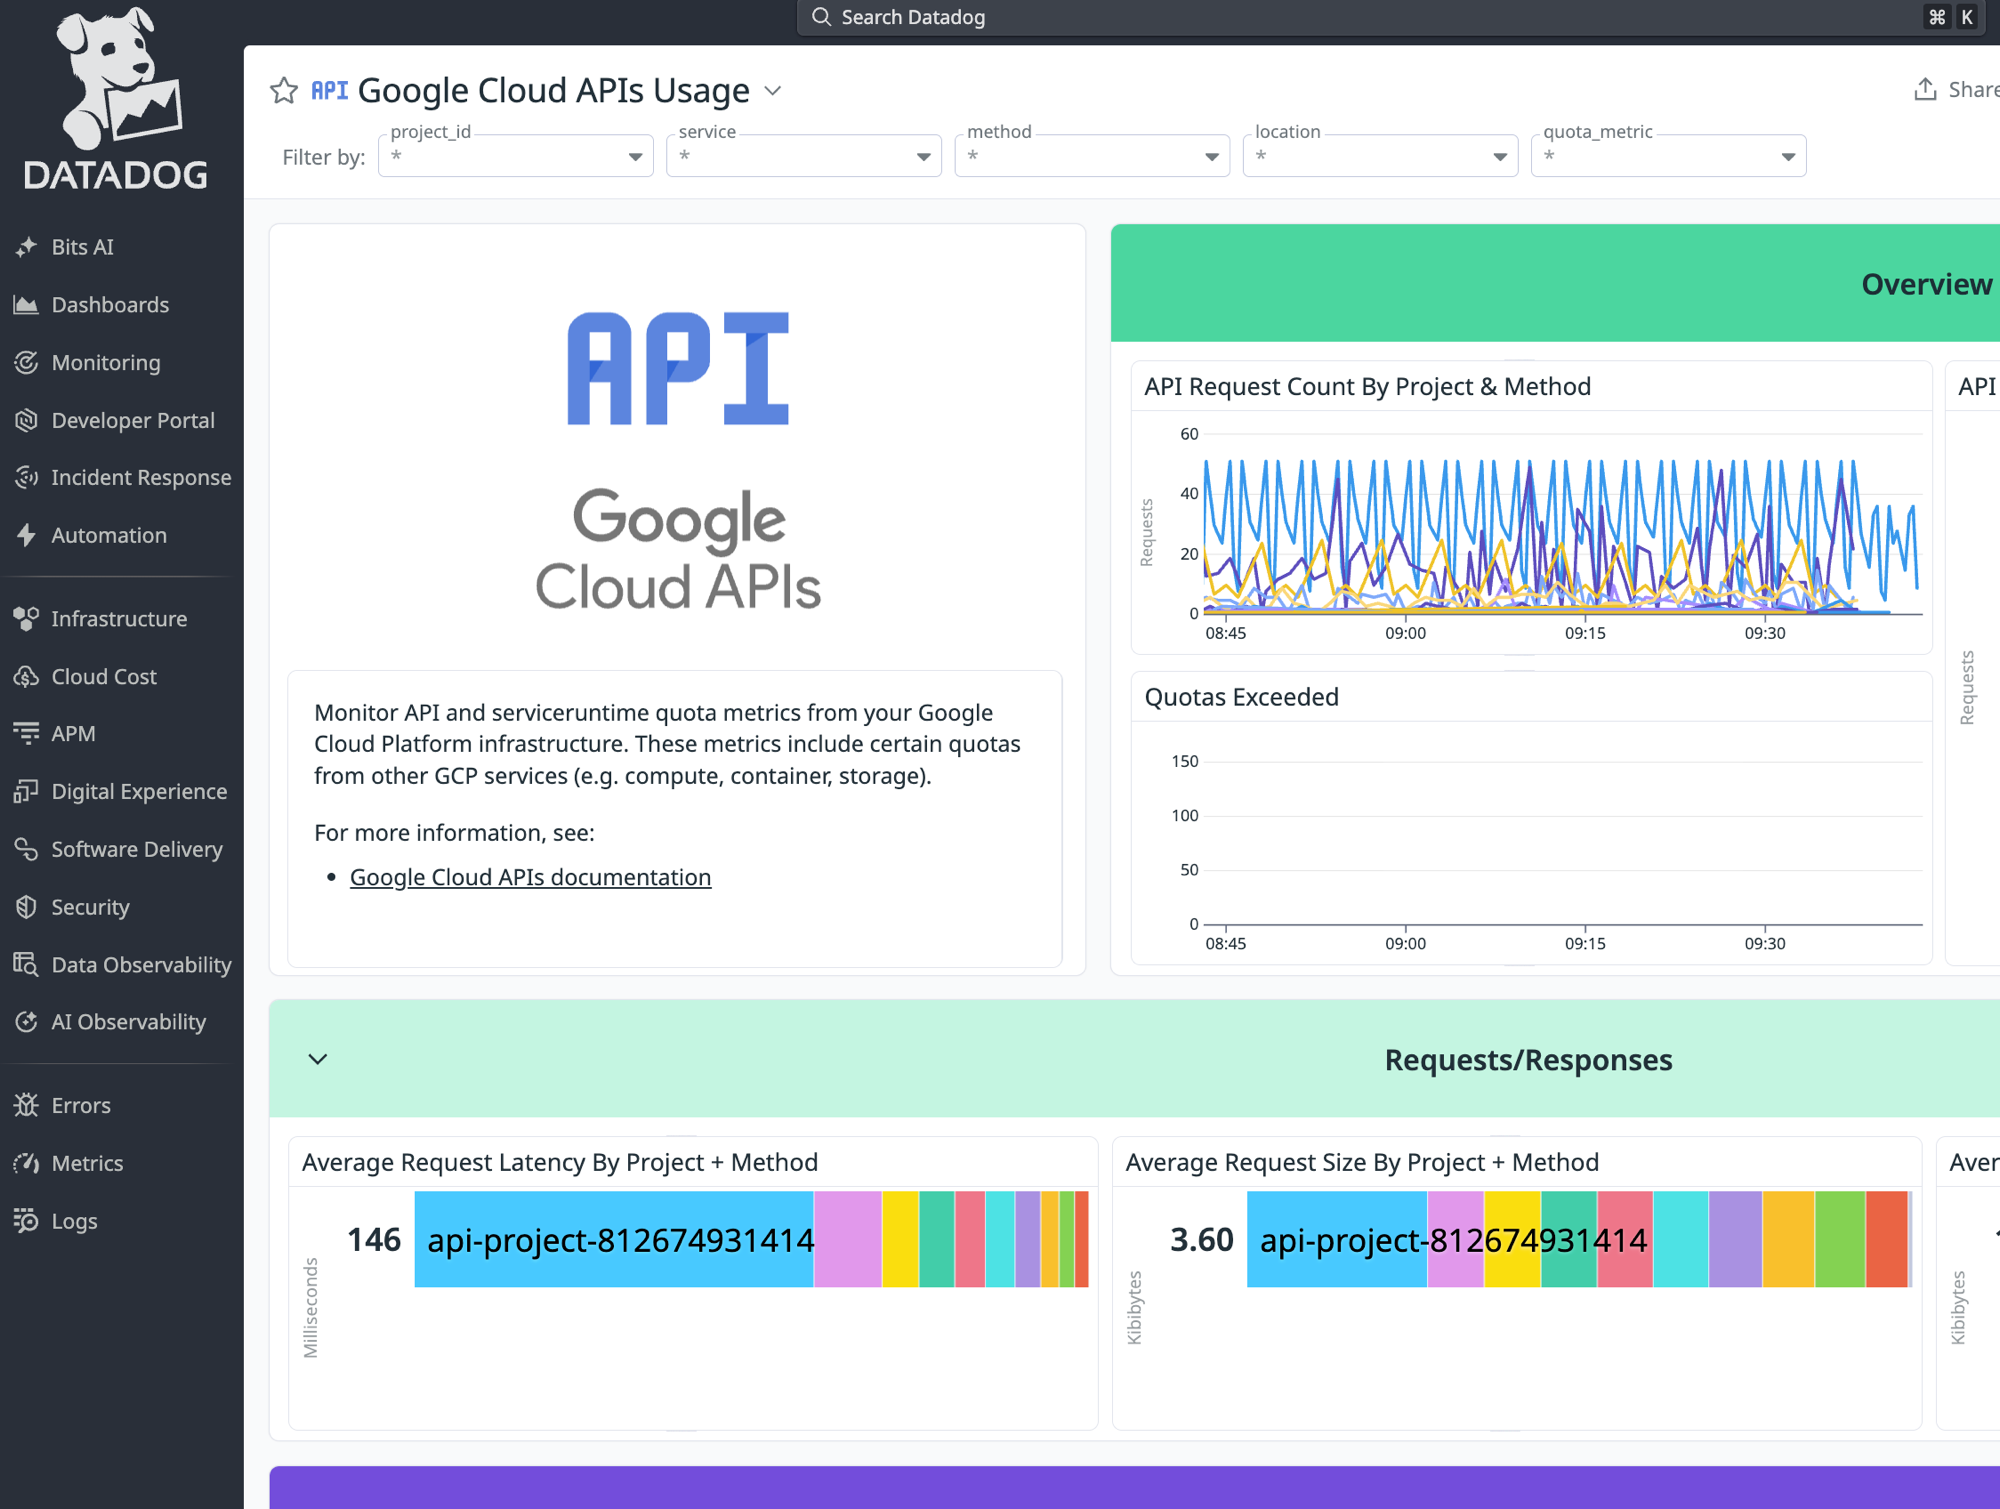
Task: Go to Dashboards in the sidebar
Action: coord(110,305)
